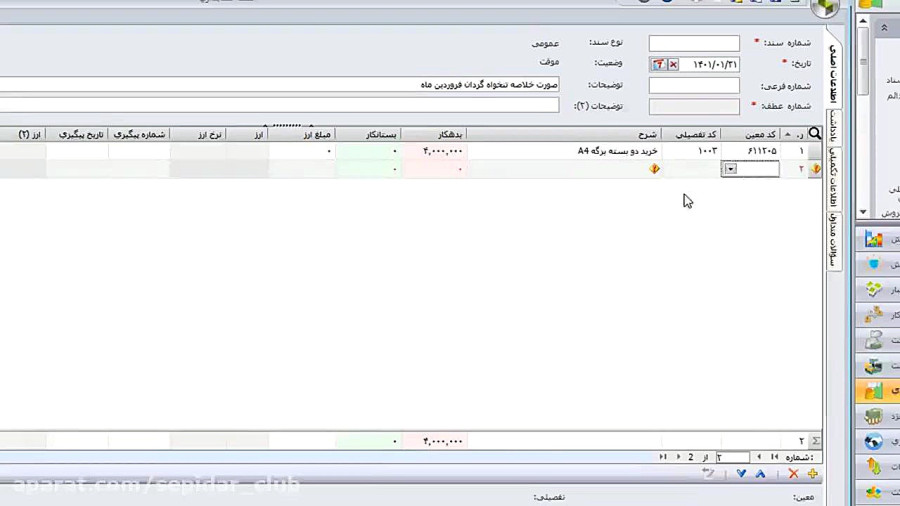Click the موقت status value
Viewport: 900px width, 506px height.
(549, 62)
